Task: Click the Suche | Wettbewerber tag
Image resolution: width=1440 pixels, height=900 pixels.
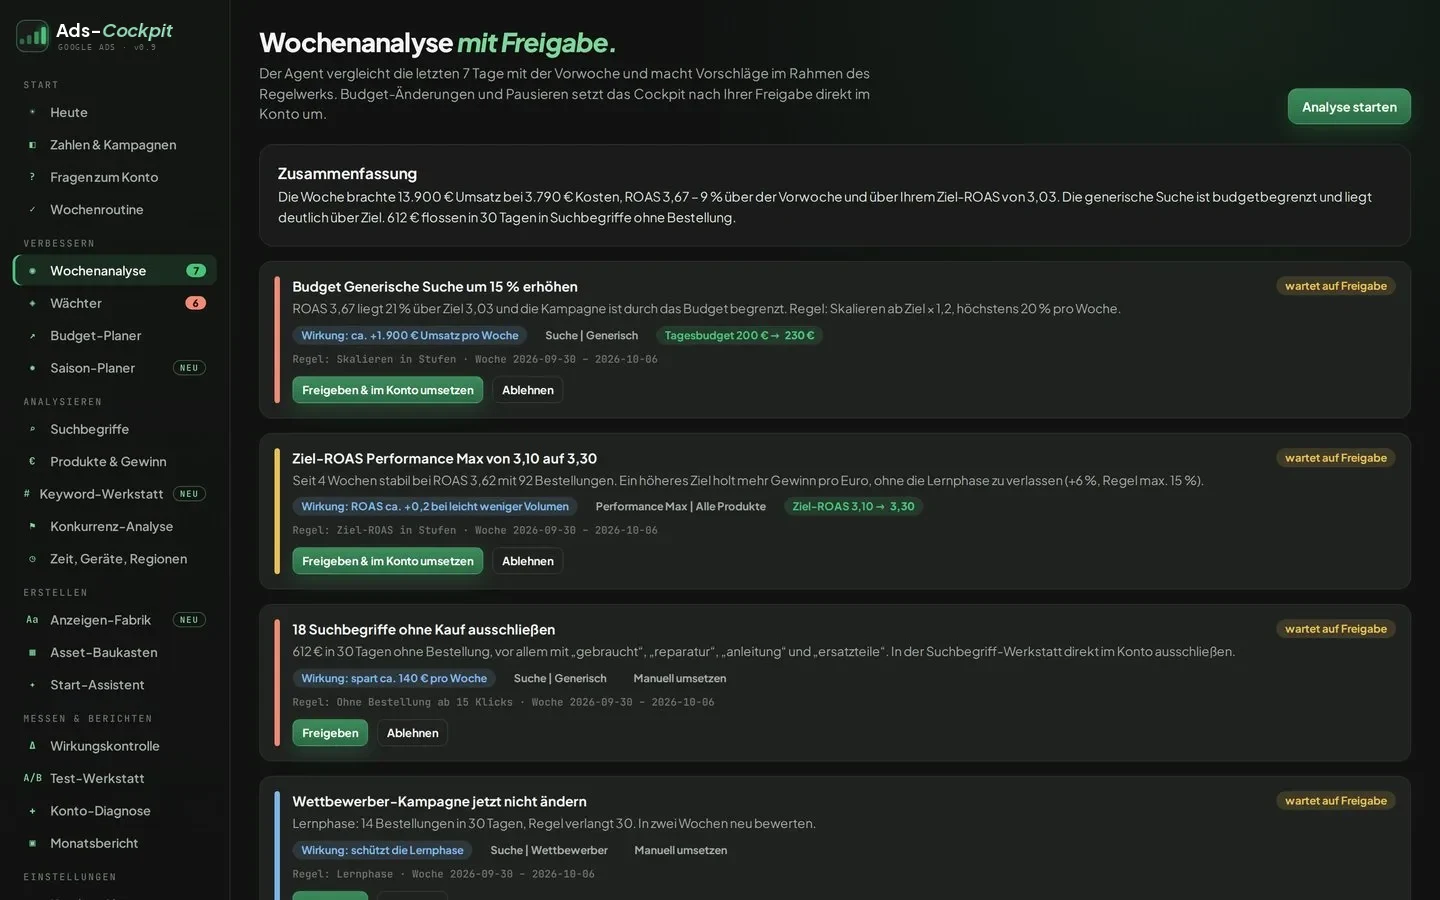Action: pyautogui.click(x=549, y=851)
